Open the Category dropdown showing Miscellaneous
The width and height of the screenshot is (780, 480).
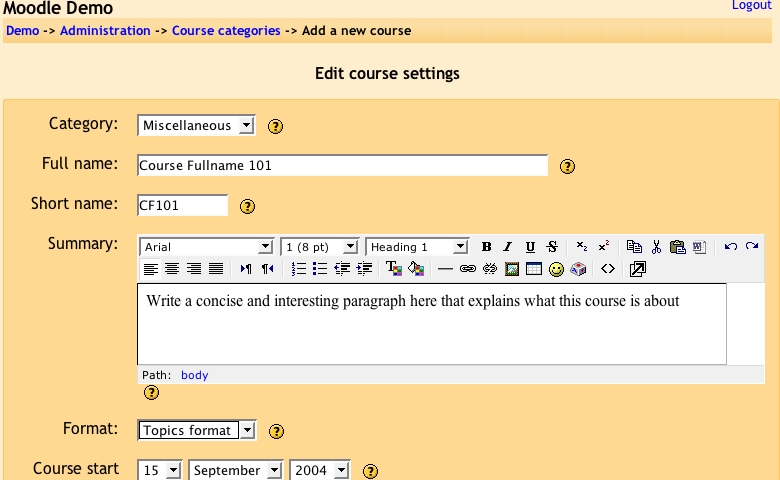[x=196, y=126]
